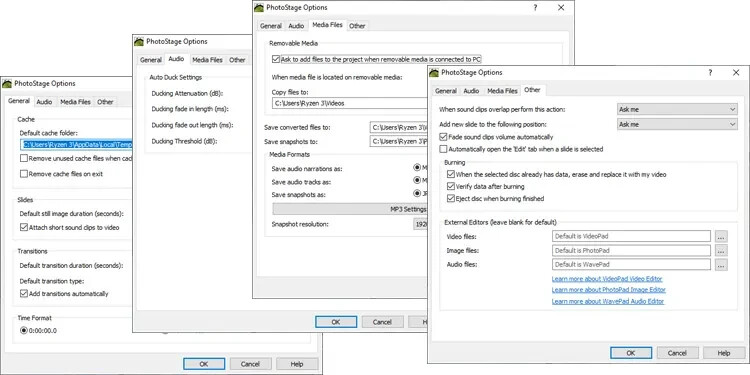
Task: Select Media Files tab in the frontmost window
Action: coord(502,91)
